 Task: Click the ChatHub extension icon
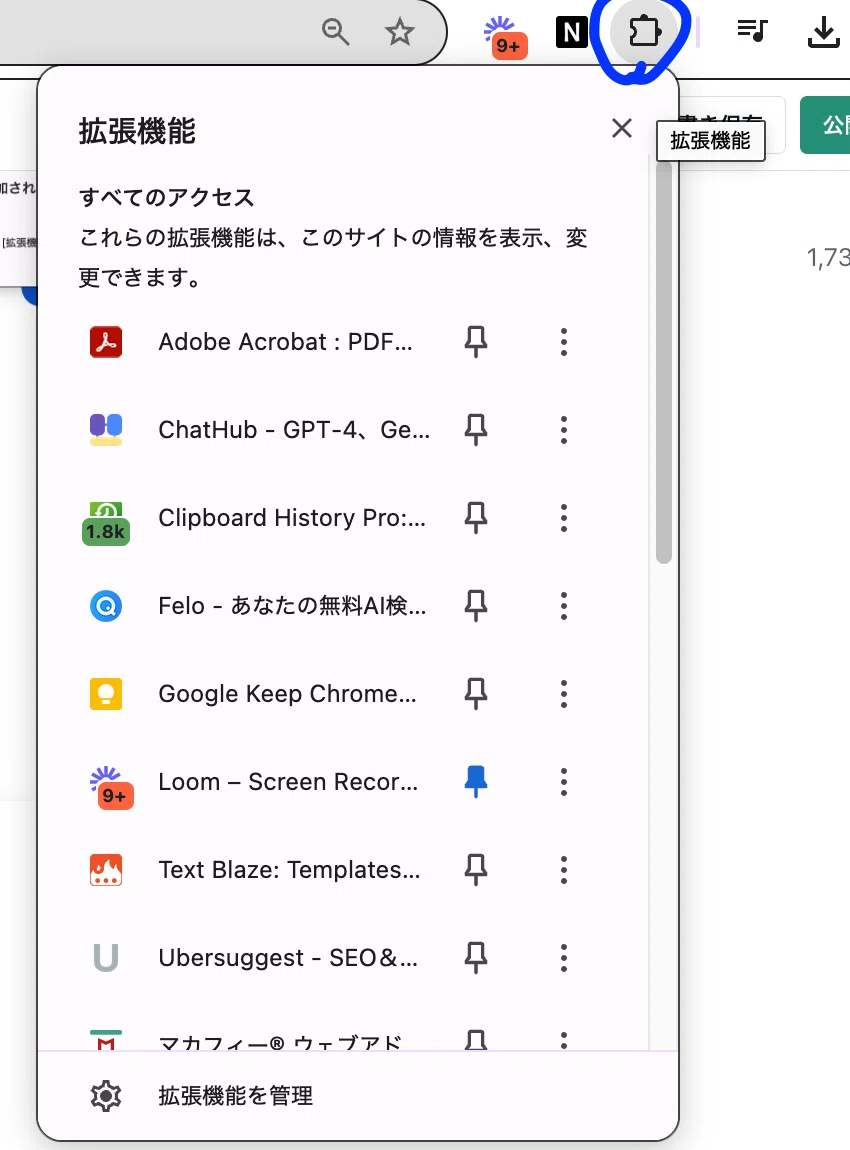(106, 430)
